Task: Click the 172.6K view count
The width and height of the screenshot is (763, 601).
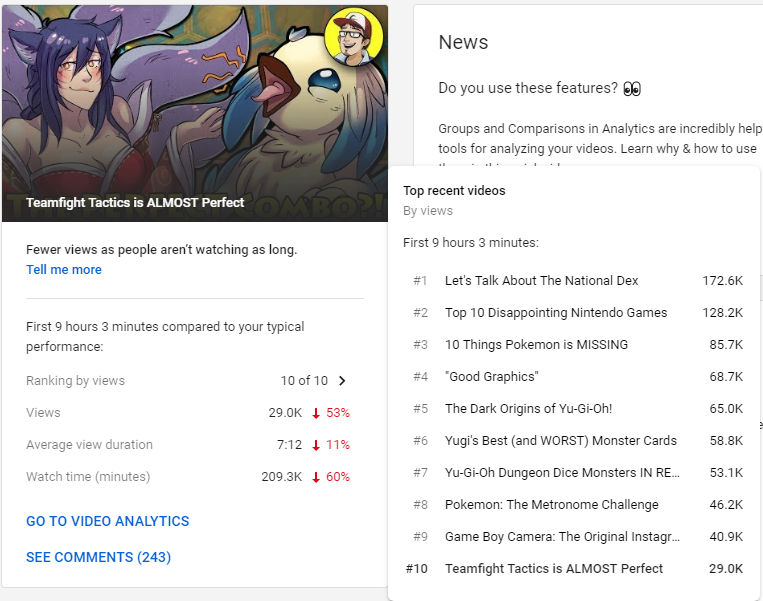Action: (x=723, y=281)
